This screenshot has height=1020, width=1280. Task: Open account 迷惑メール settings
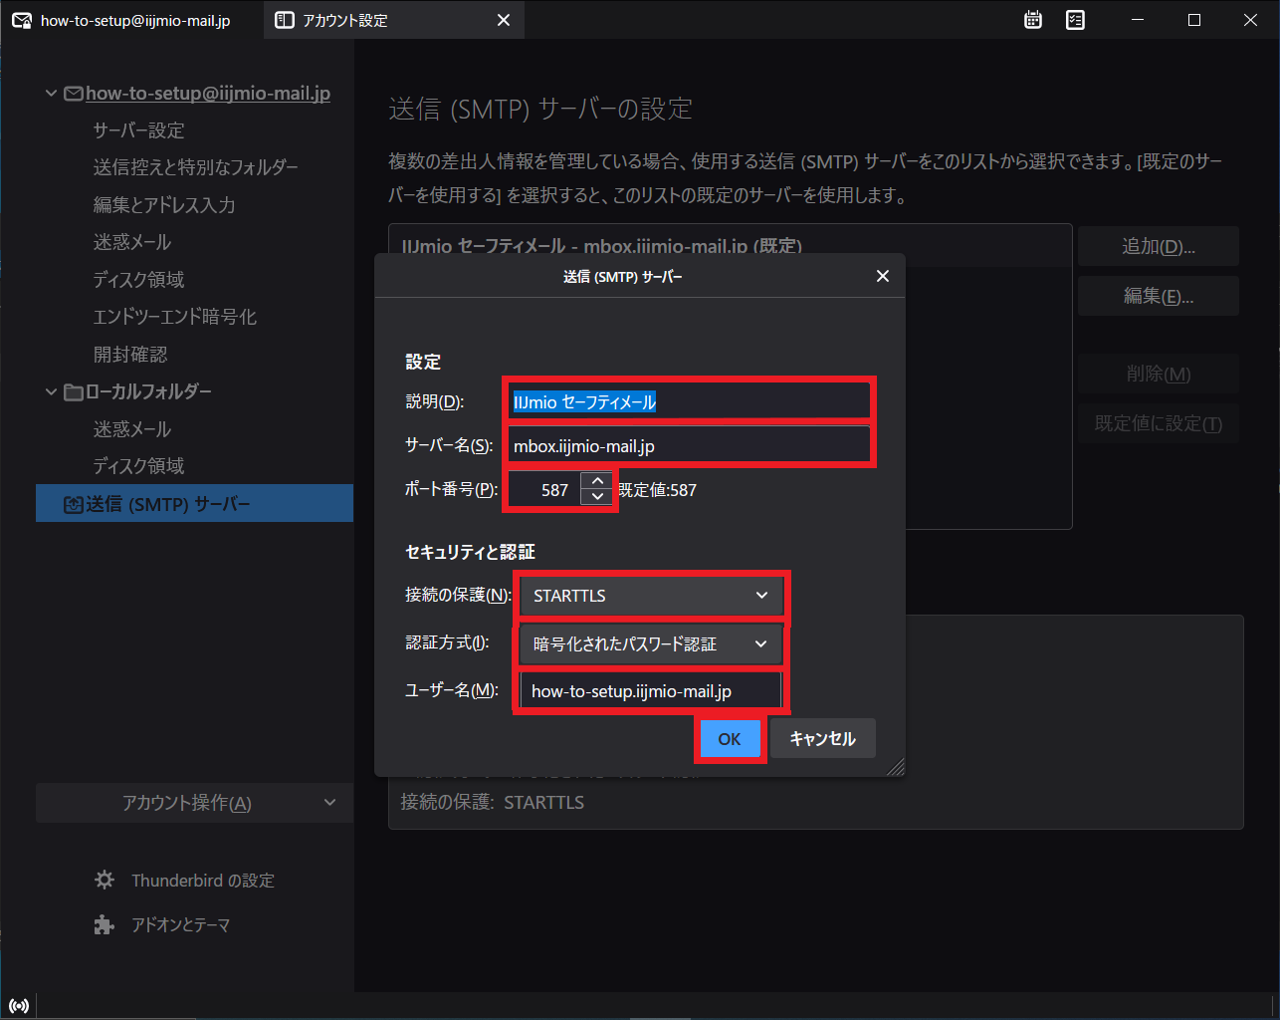[x=132, y=242]
